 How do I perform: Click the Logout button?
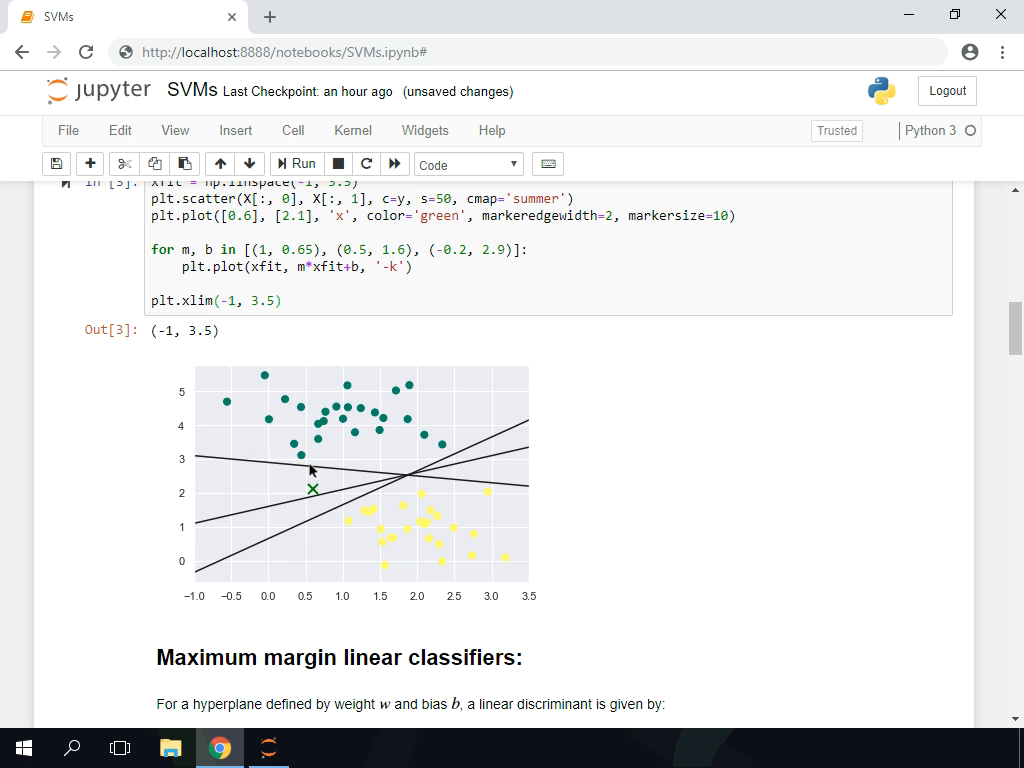946,90
